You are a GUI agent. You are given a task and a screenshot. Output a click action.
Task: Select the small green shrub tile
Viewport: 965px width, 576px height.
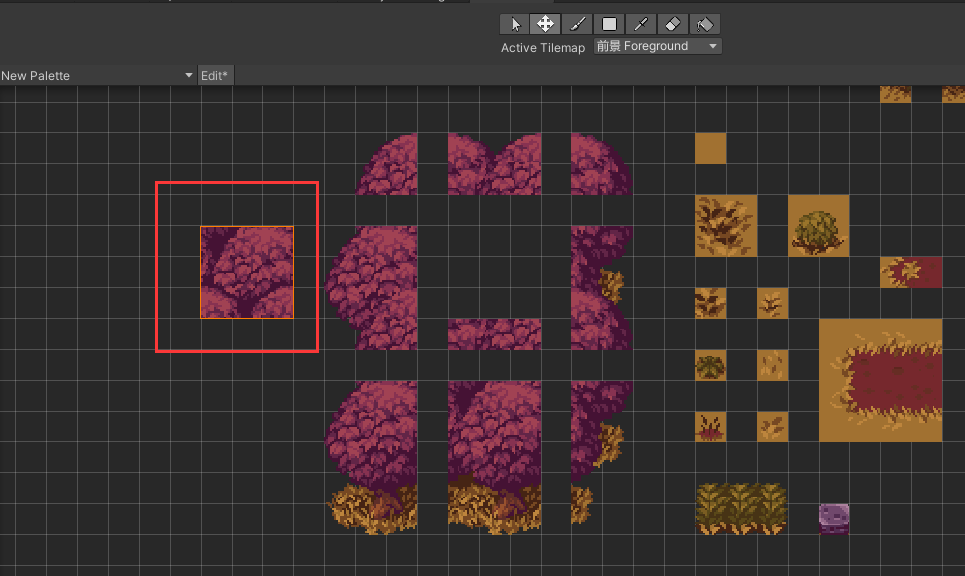(x=710, y=365)
